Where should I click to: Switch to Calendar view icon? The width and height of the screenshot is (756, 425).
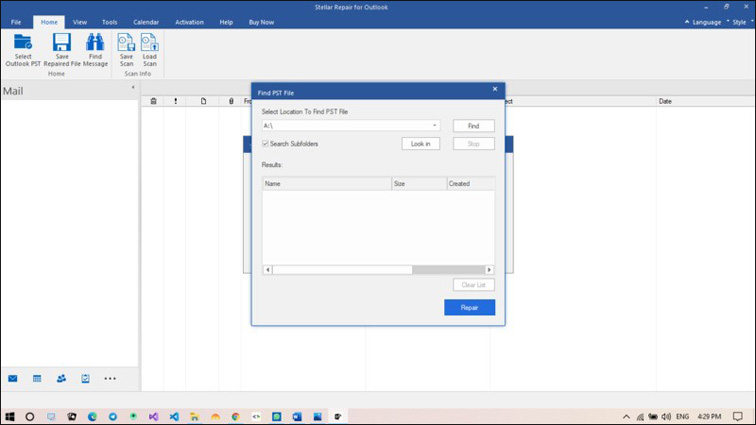37,379
